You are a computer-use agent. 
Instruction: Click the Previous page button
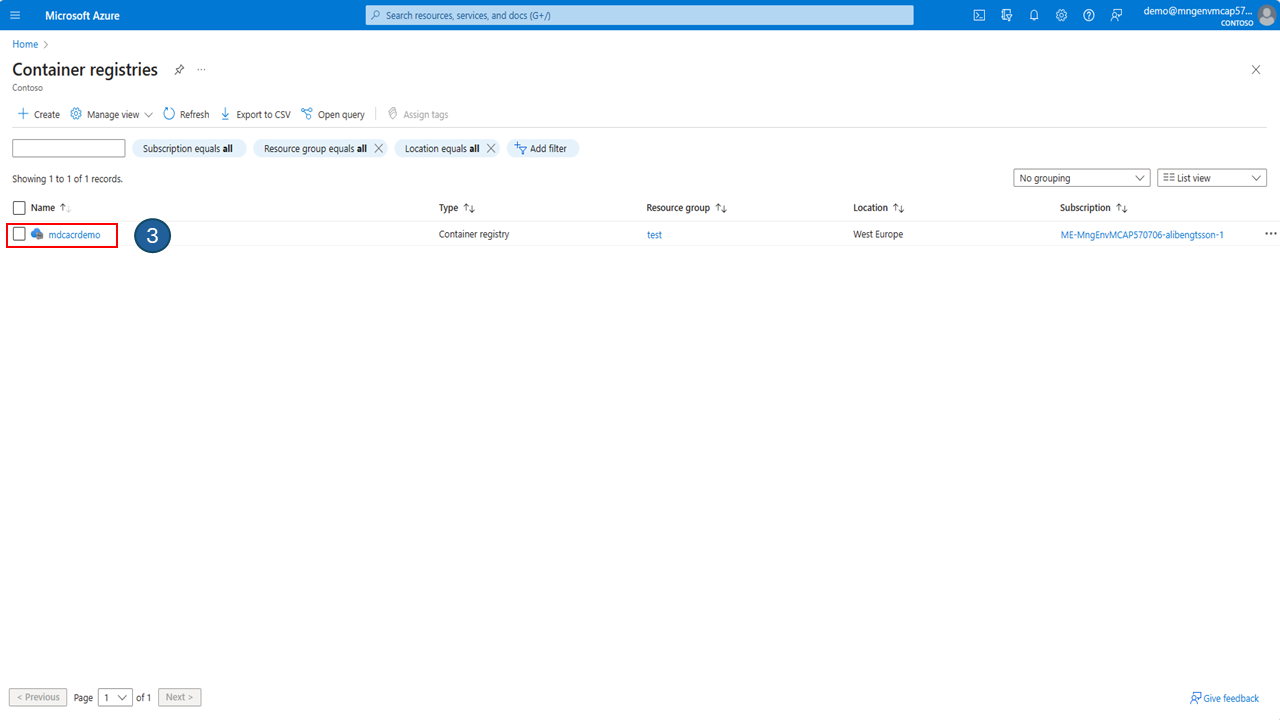click(x=38, y=697)
